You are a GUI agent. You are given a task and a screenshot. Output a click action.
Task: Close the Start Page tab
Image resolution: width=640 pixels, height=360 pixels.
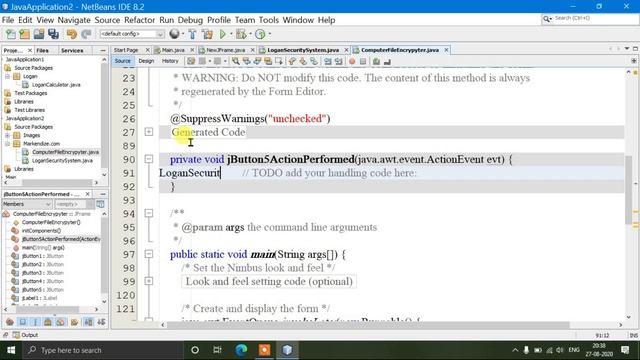147,50
